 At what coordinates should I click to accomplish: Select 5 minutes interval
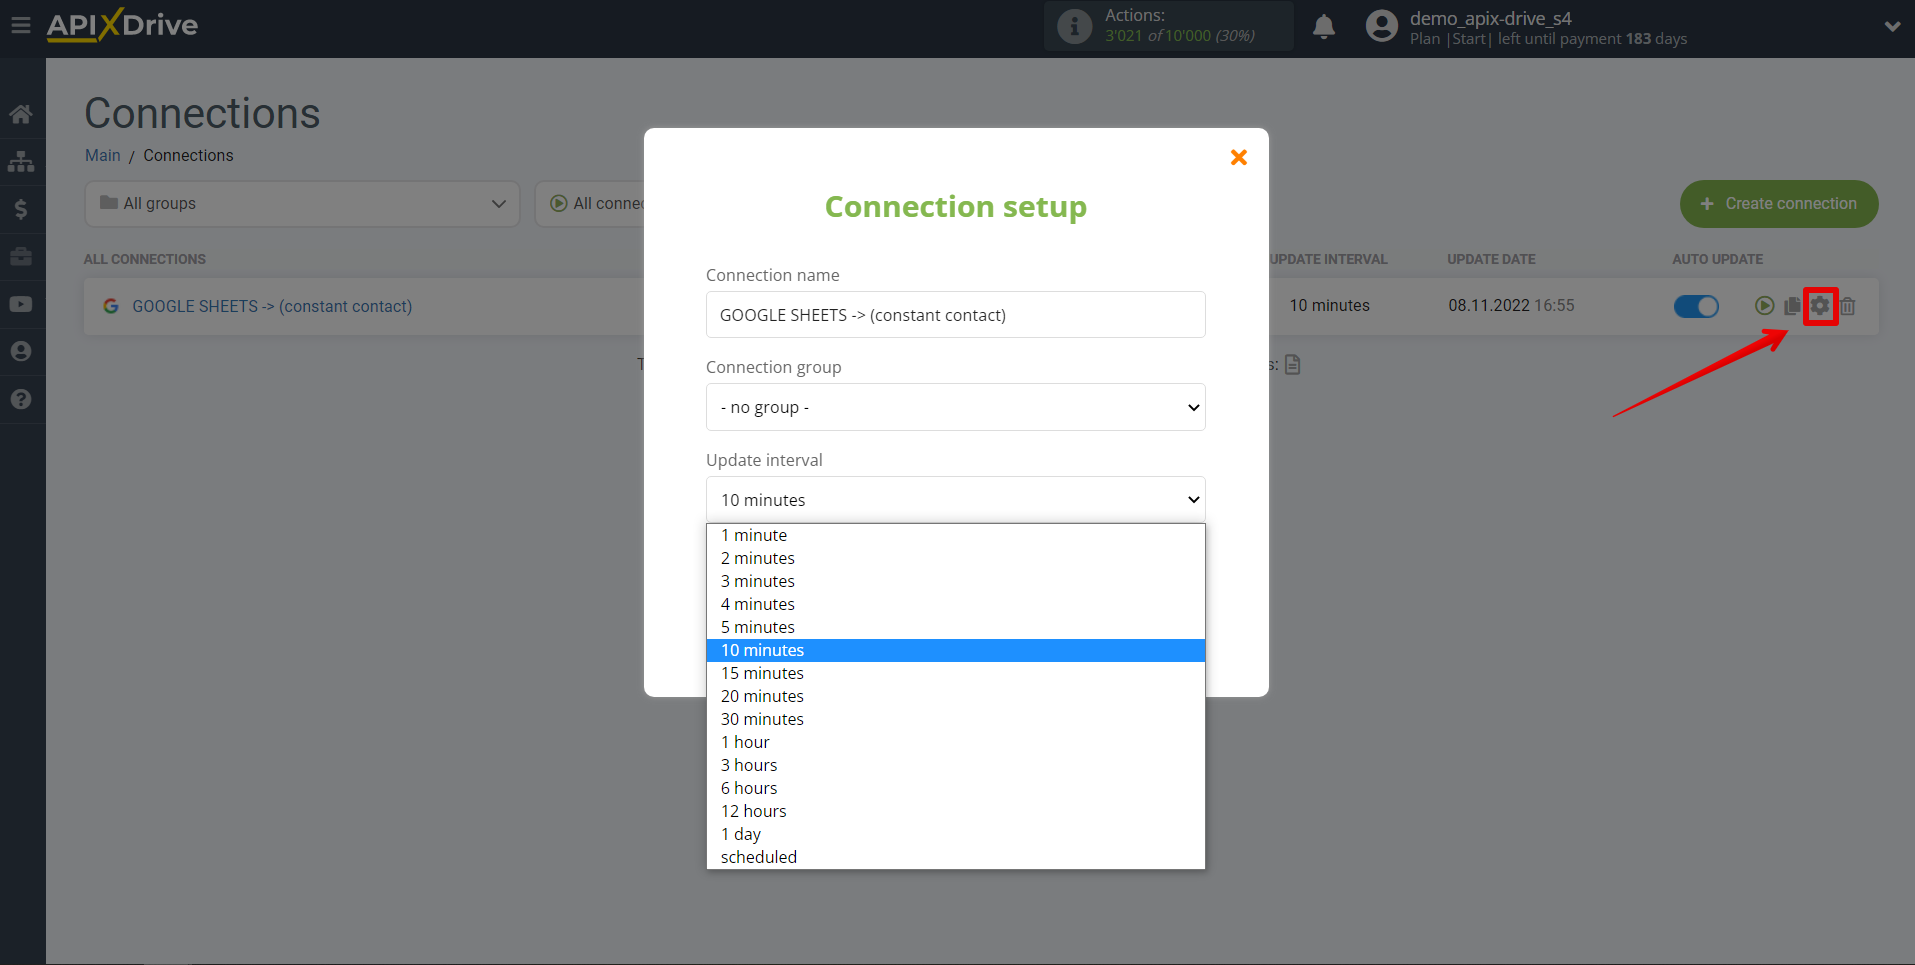click(956, 627)
